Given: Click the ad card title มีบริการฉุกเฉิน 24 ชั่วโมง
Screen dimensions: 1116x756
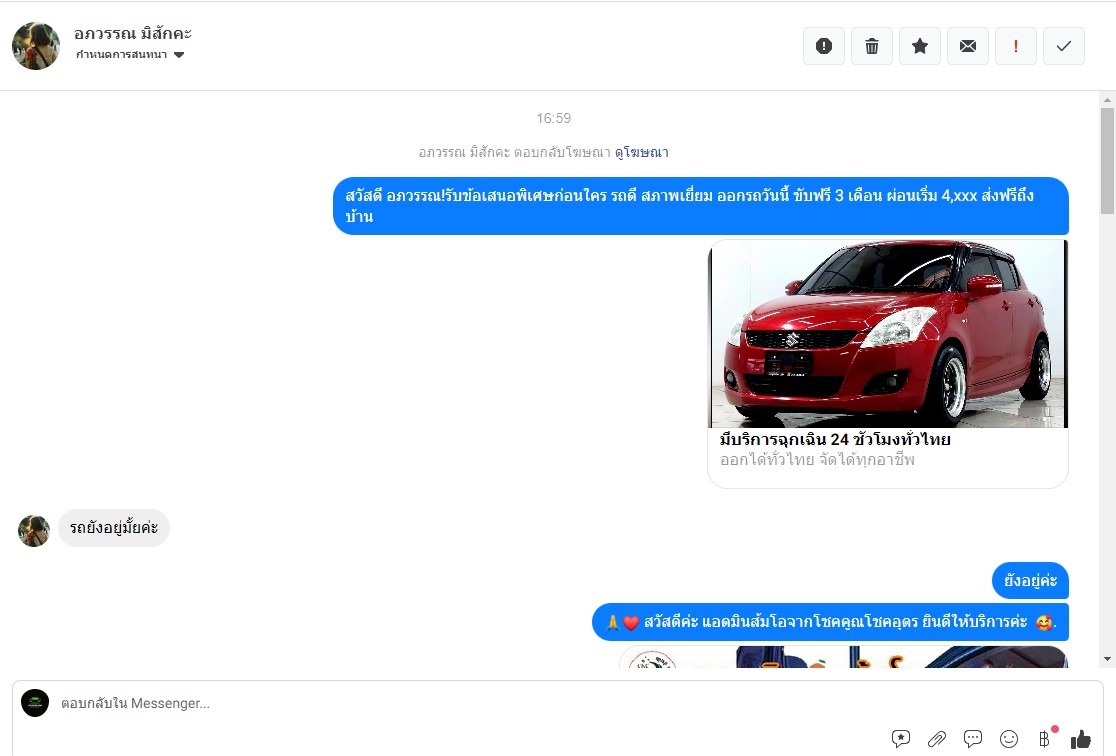Looking at the screenshot, I should [x=835, y=440].
